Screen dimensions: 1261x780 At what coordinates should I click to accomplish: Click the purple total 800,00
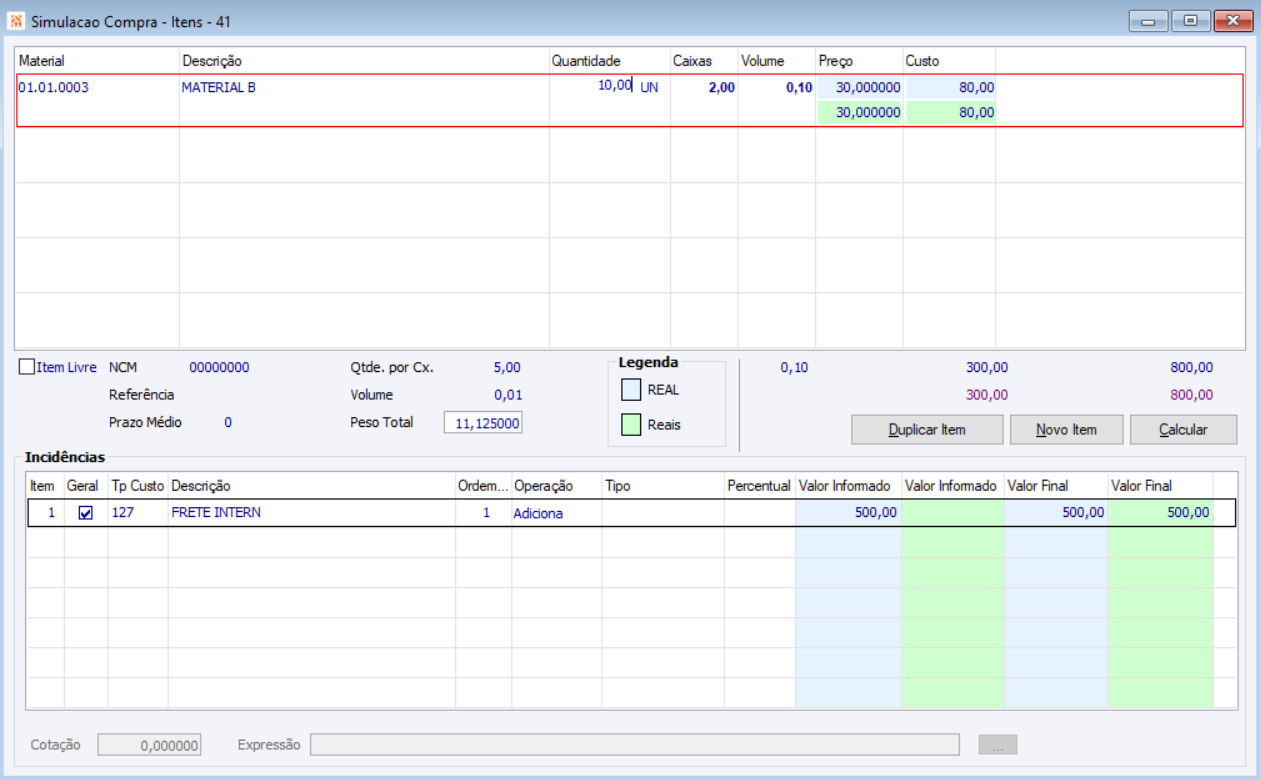[1191, 395]
